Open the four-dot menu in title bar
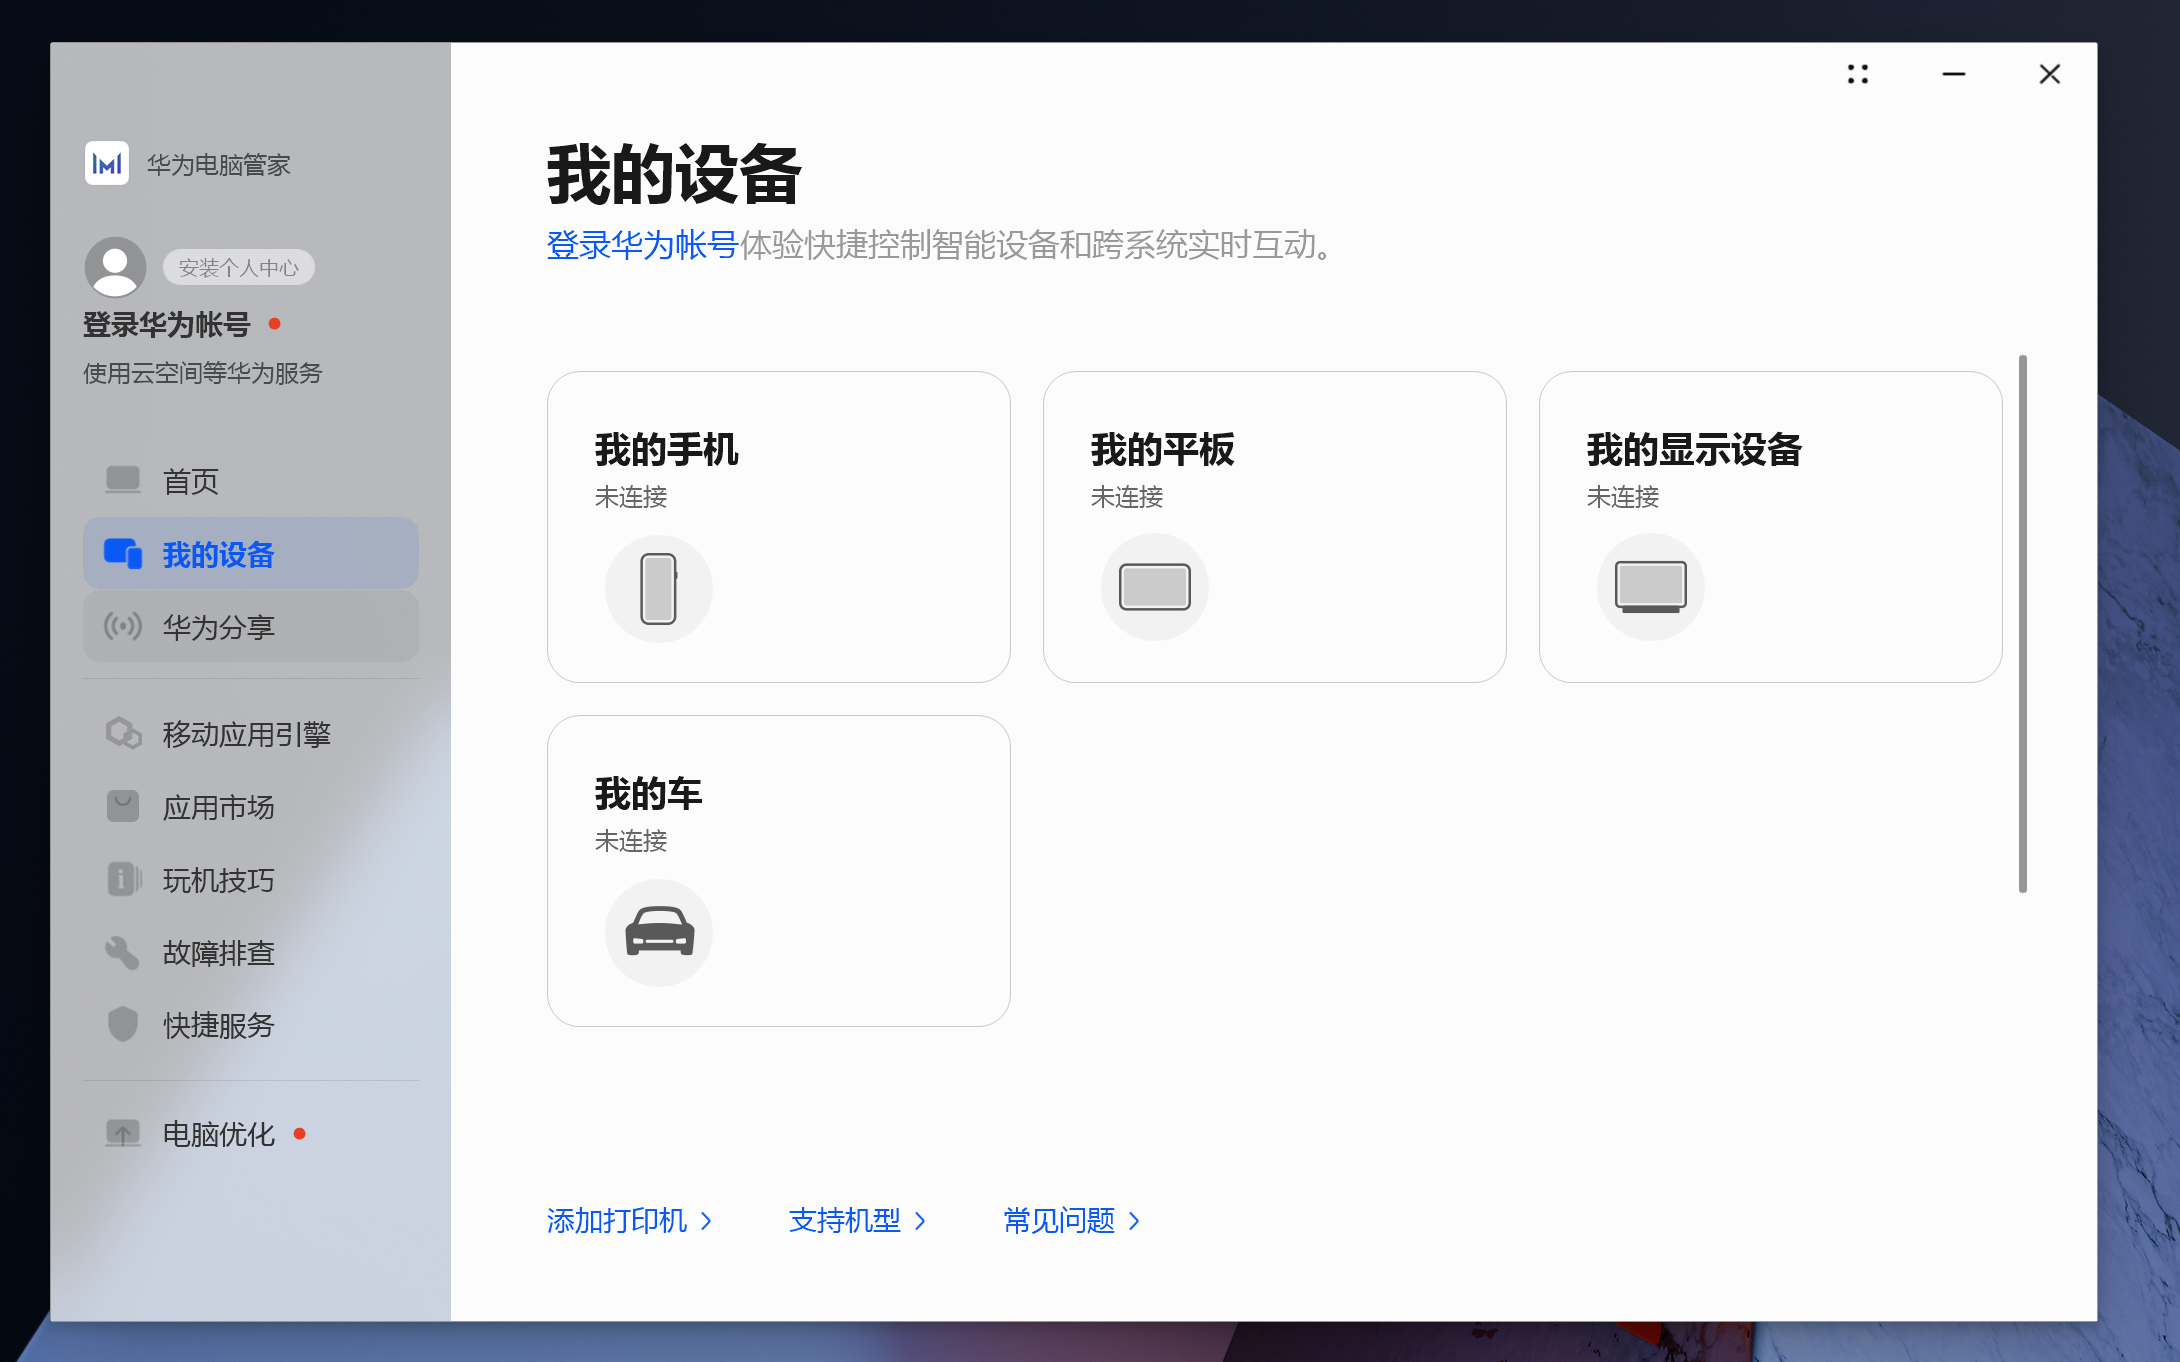This screenshot has height=1362, width=2180. 1858,74
